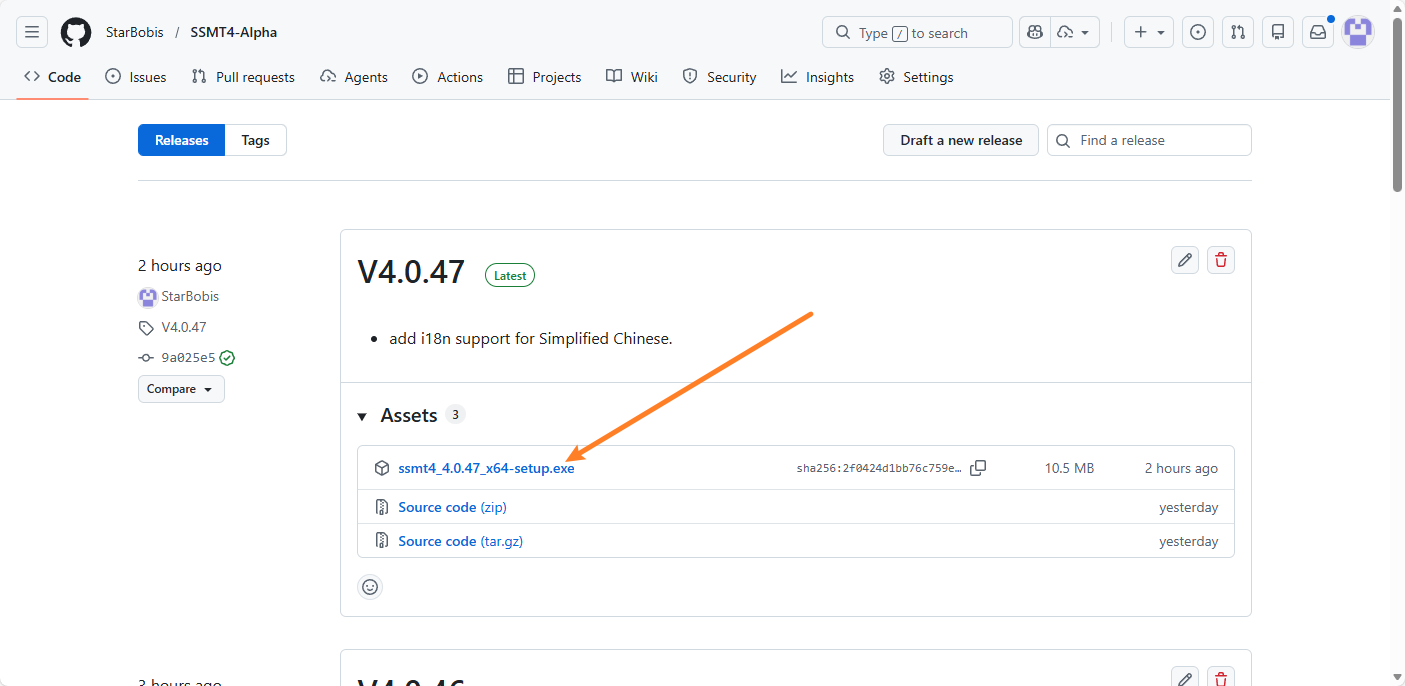1405x686 pixels.
Task: Click the page vertical scrollbar
Action: pyautogui.click(x=1398, y=103)
